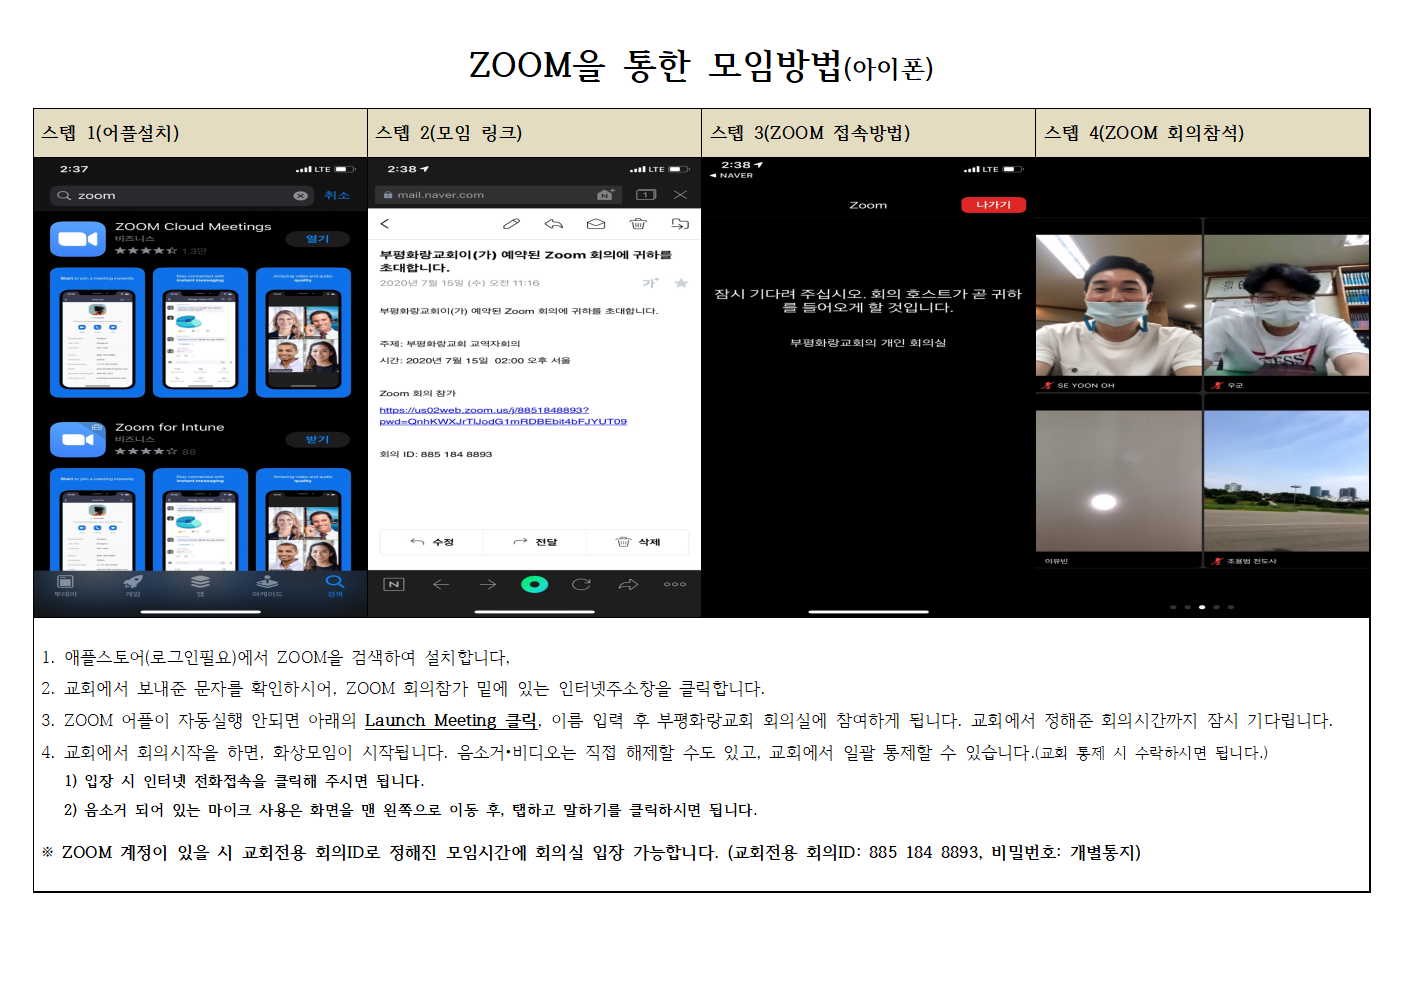This screenshot has height=992, width=1403.
Task: Open the 게임 games tab
Action: (x=133, y=586)
